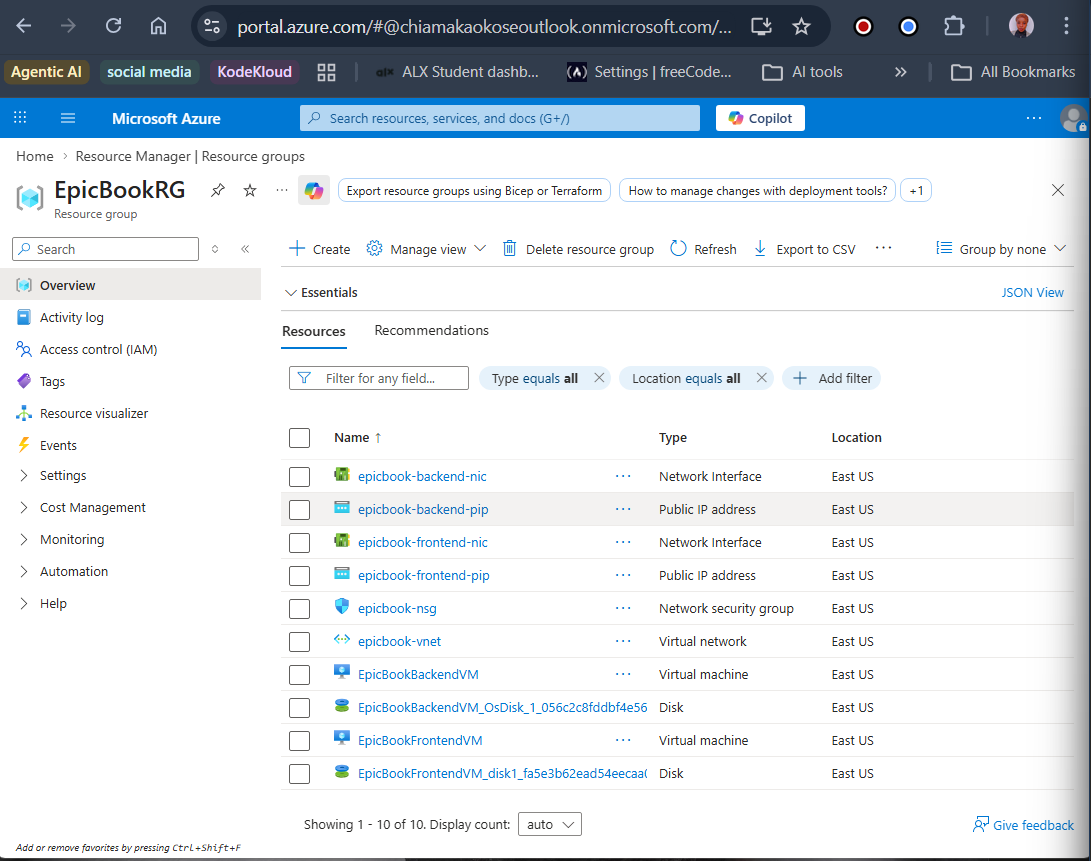Image resolution: width=1091 pixels, height=861 pixels.
Task: Click the Filter for any field input
Action: 379,378
